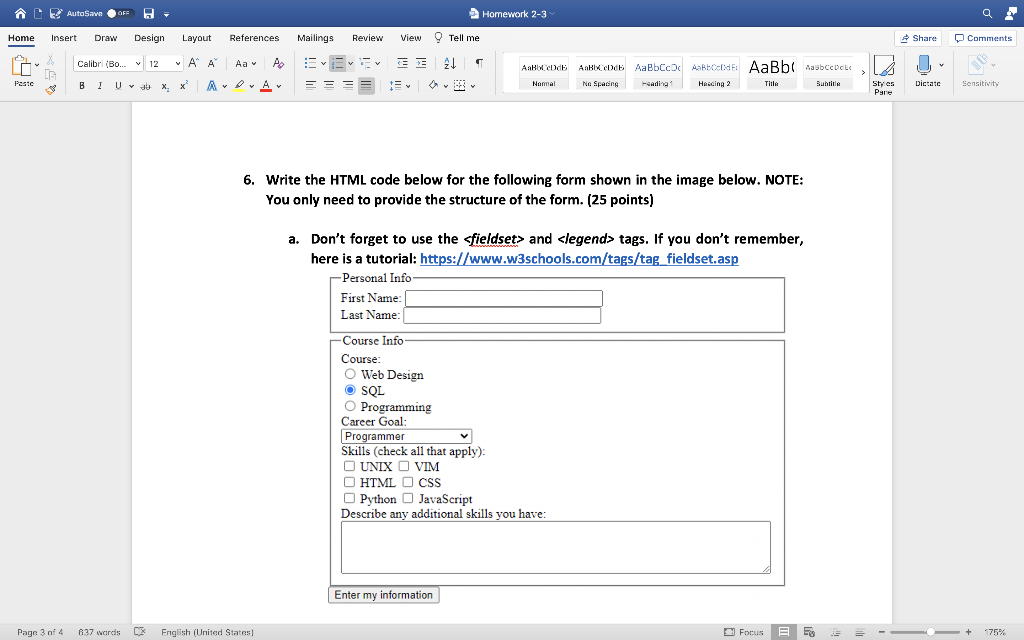Select the SQL radio button in the form
The image size is (1024, 640).
[350, 390]
